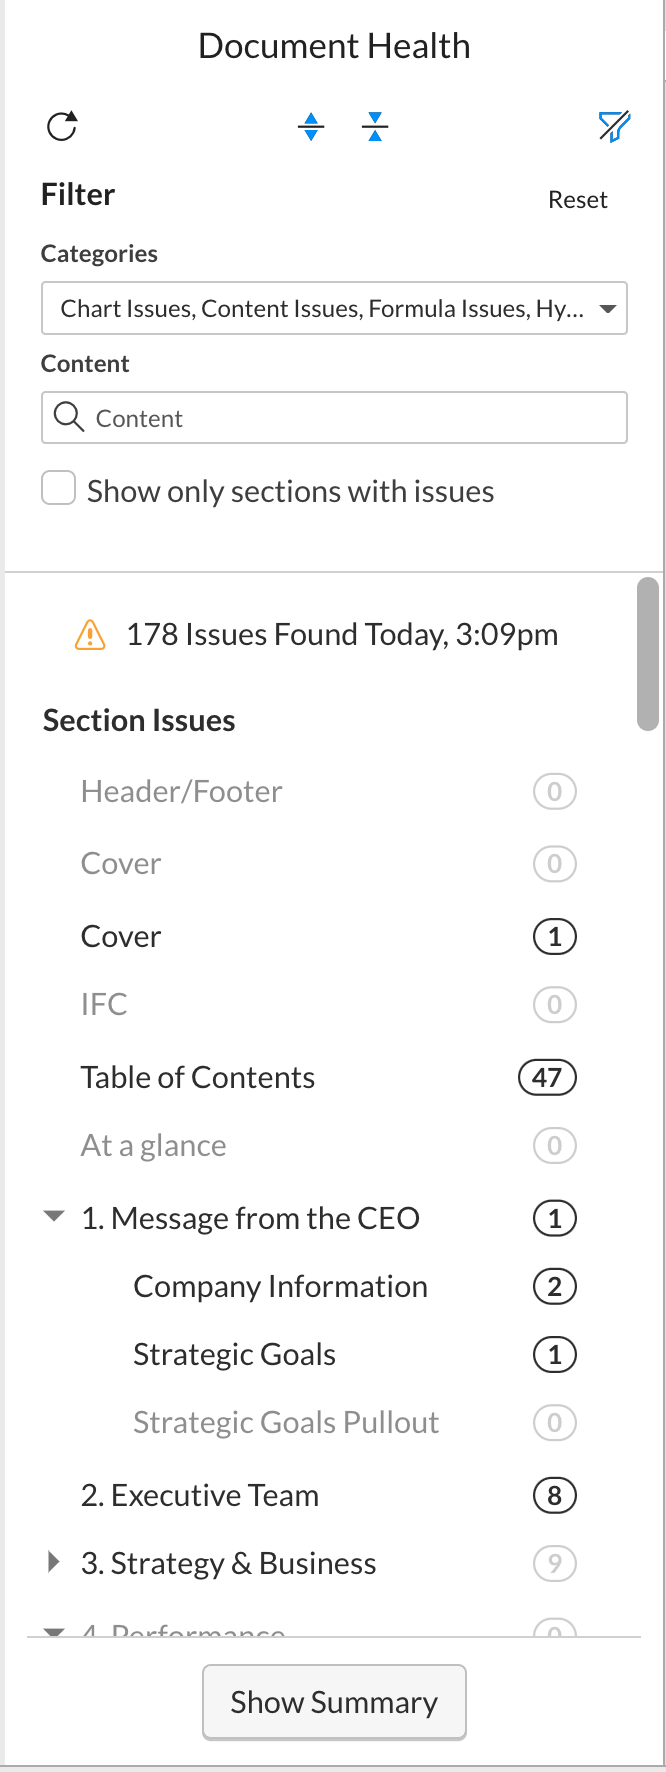Viewport: 666px width, 1772px height.
Task: Open the 2. Executive Team section
Action: [200, 1496]
